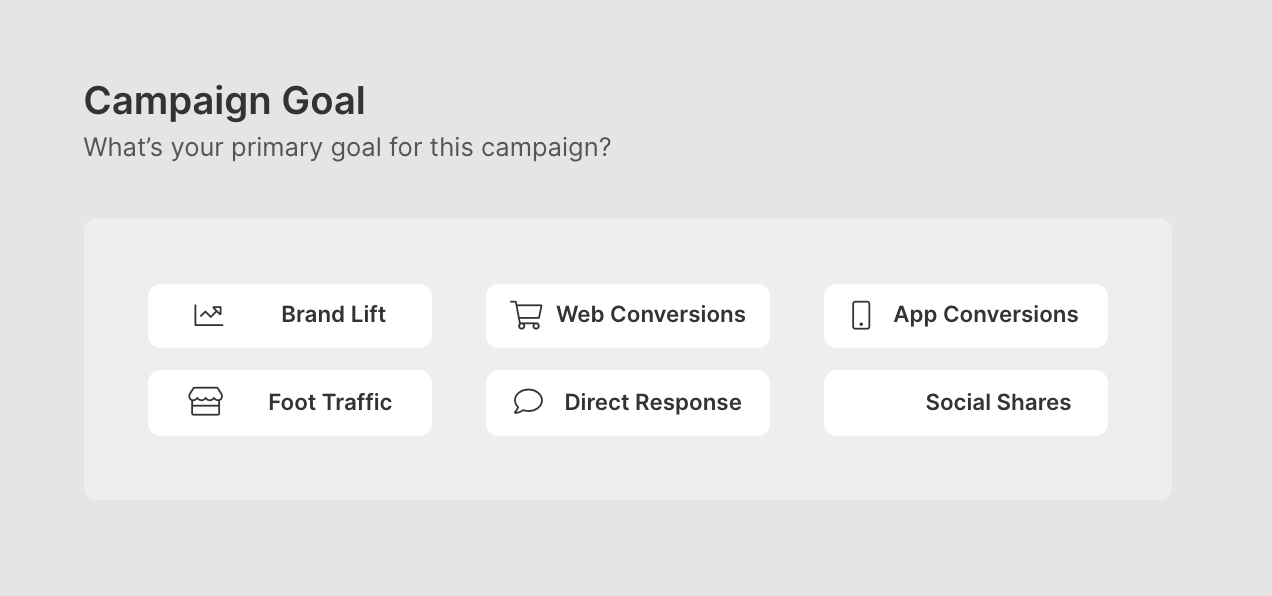Click the storefront icon for Foot Traffic
1272x596 pixels.
click(x=205, y=402)
